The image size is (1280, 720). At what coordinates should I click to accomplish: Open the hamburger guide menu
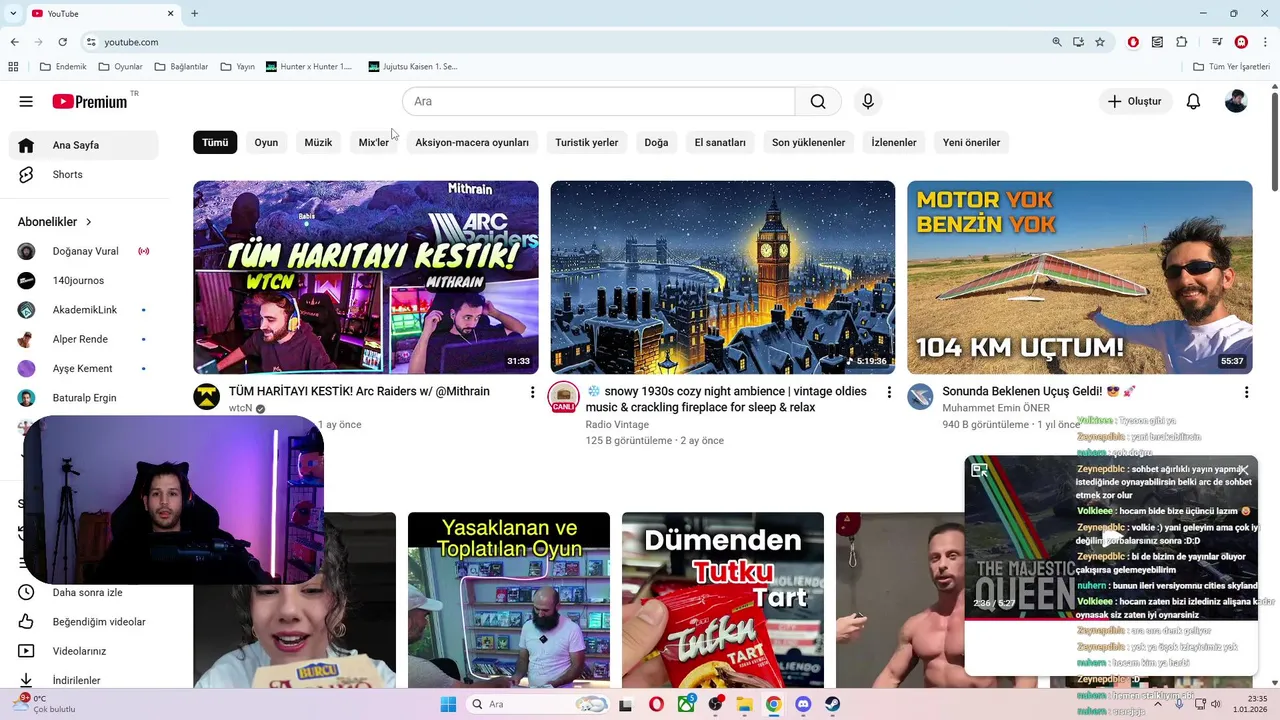[x=26, y=101]
